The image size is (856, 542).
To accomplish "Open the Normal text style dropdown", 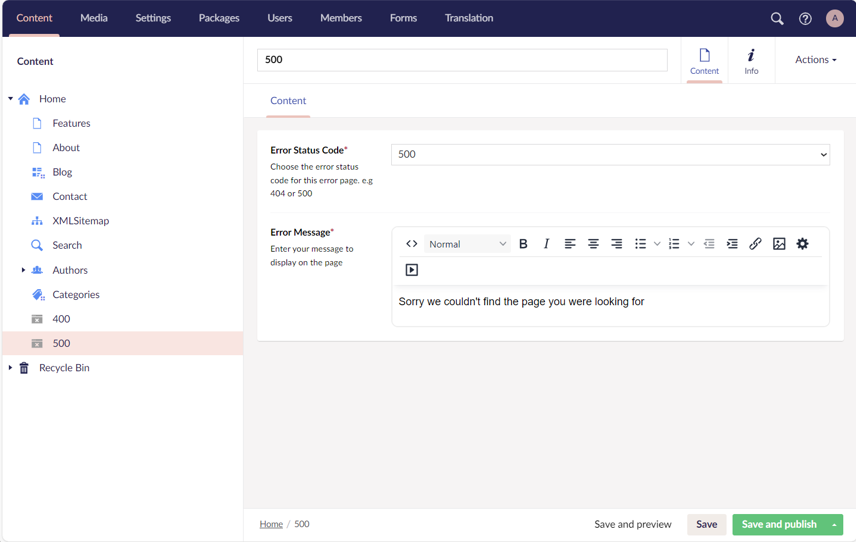I will (x=467, y=244).
